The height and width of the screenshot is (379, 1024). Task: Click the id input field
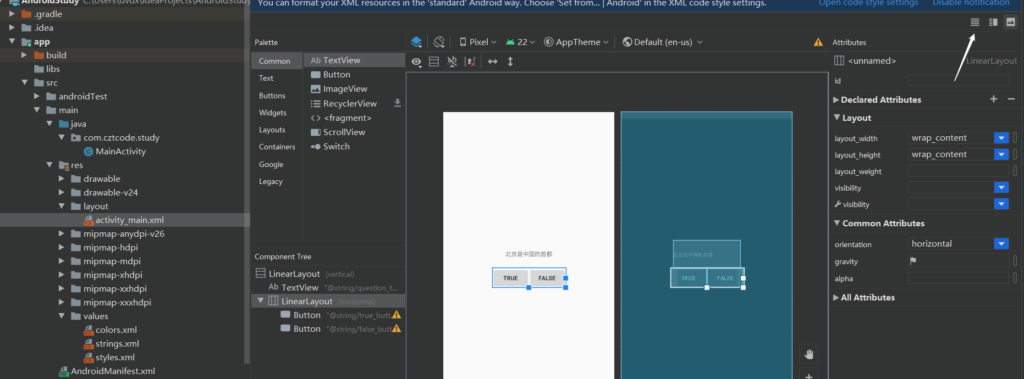(958, 80)
